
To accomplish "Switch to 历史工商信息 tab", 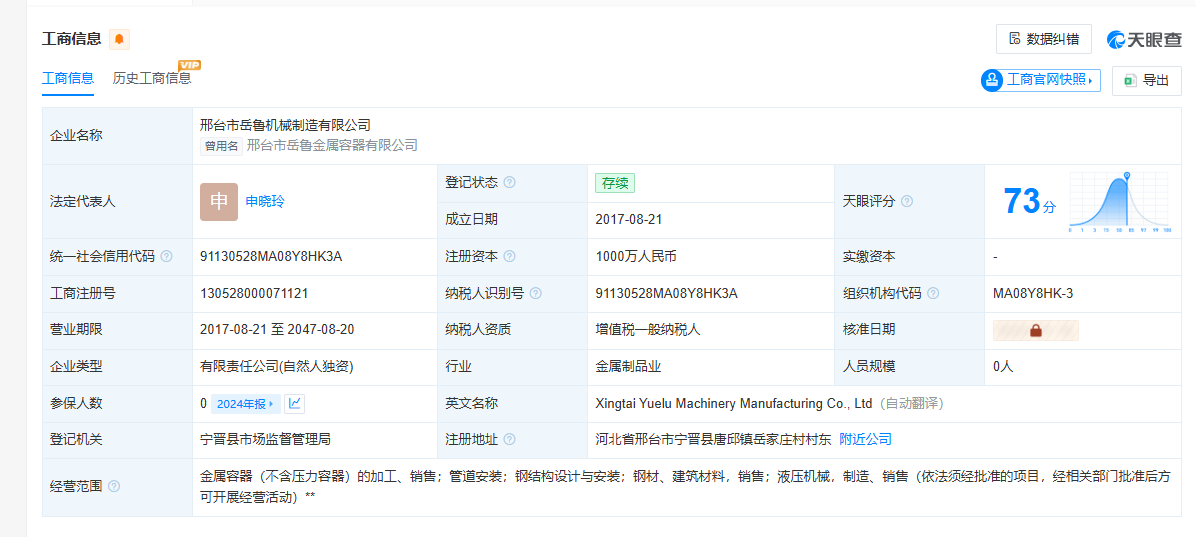I will (x=152, y=78).
